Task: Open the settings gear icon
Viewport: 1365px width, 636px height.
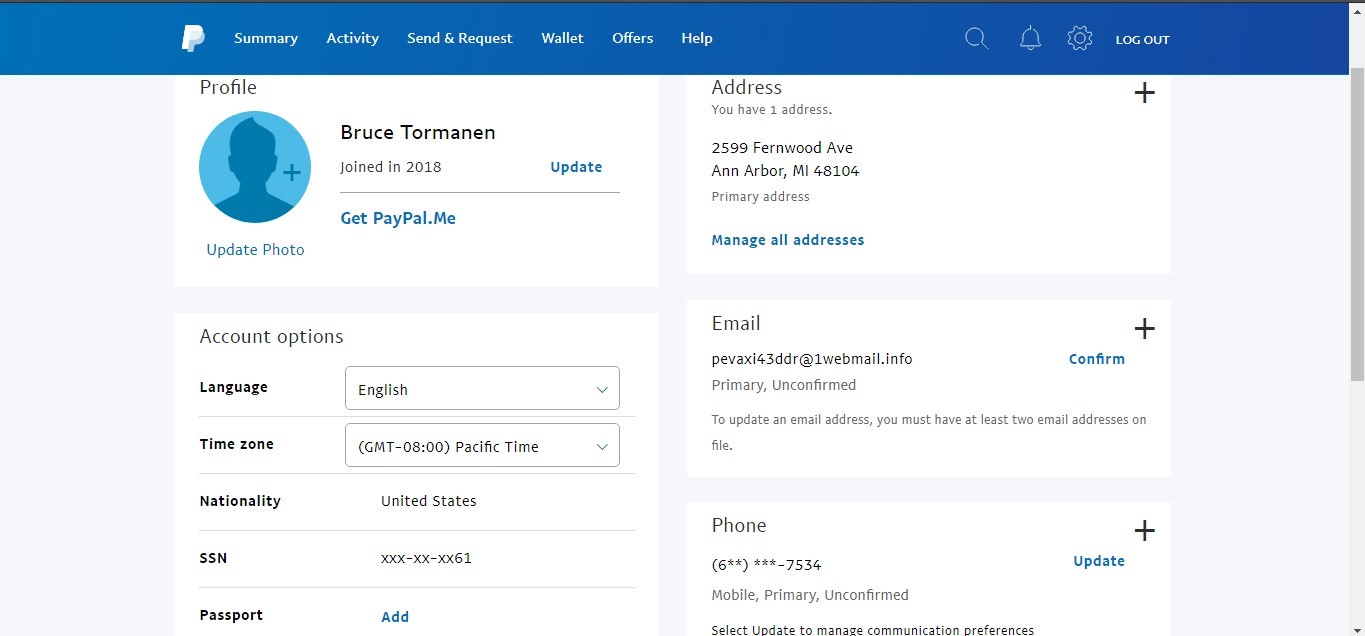Action: point(1079,39)
